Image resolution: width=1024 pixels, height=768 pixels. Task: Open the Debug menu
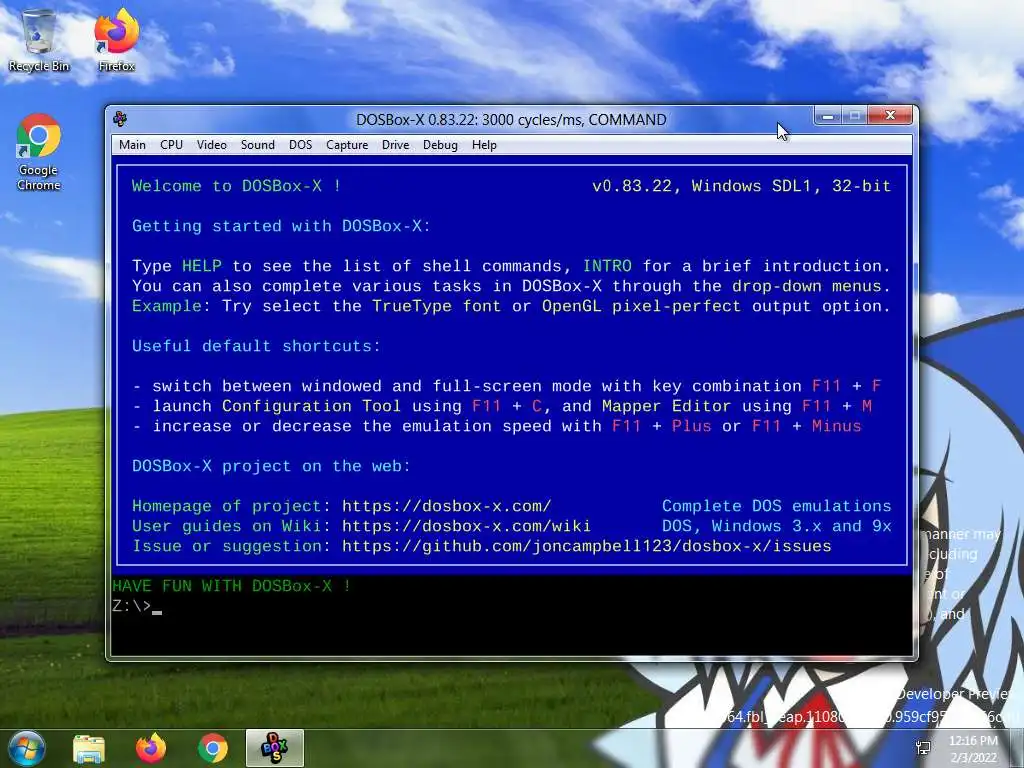[x=440, y=145]
